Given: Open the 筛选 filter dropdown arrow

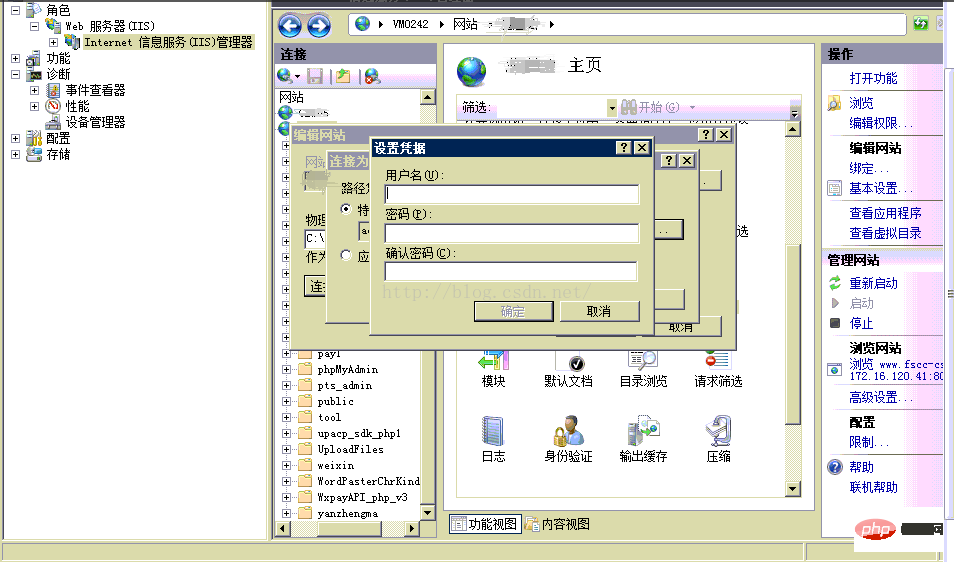Looking at the screenshot, I should pyautogui.click(x=611, y=108).
